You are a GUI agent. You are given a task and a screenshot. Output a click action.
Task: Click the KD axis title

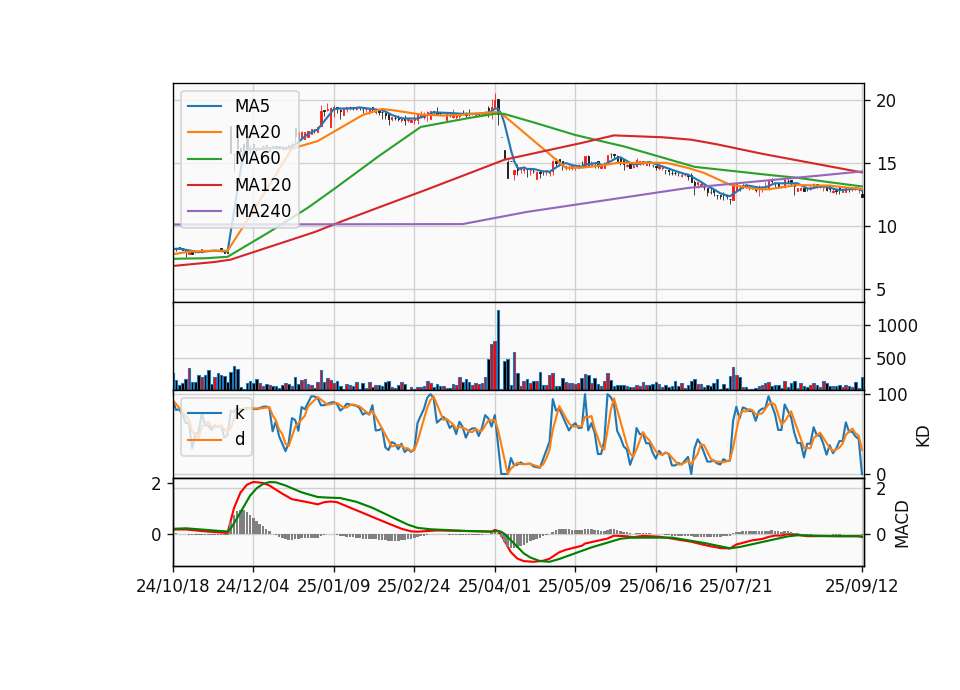[923, 436]
